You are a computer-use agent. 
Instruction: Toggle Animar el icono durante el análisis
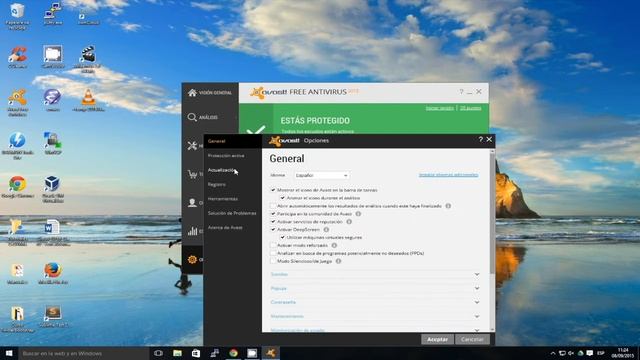click(282, 198)
